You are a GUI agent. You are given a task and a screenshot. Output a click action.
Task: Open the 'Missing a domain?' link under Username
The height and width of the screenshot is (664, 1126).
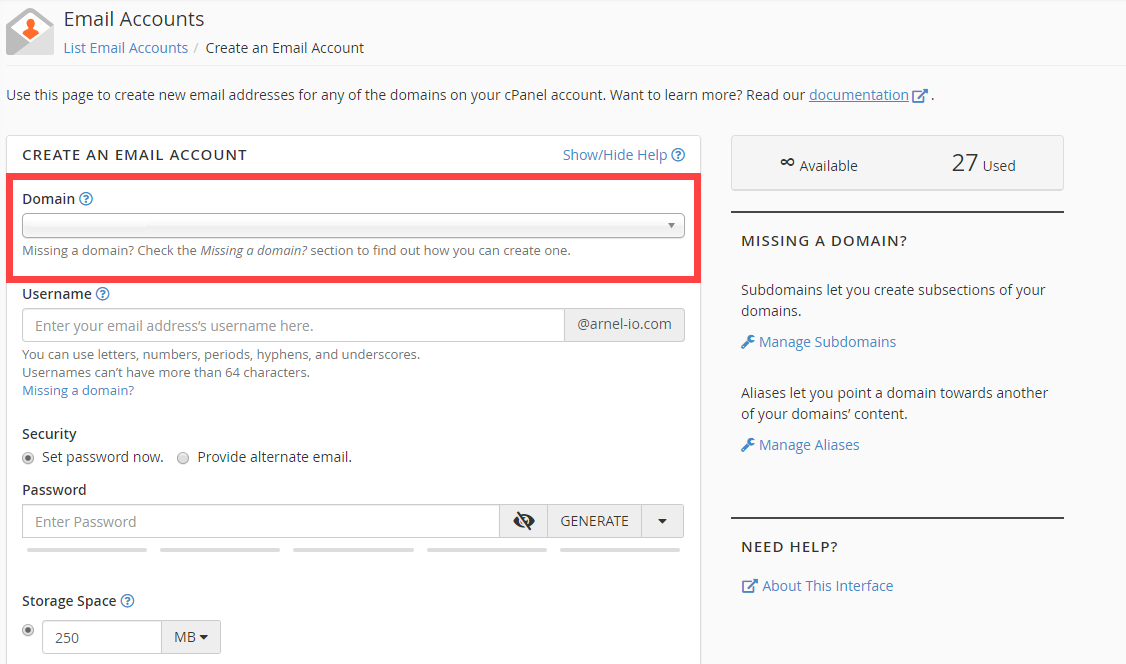click(x=78, y=390)
